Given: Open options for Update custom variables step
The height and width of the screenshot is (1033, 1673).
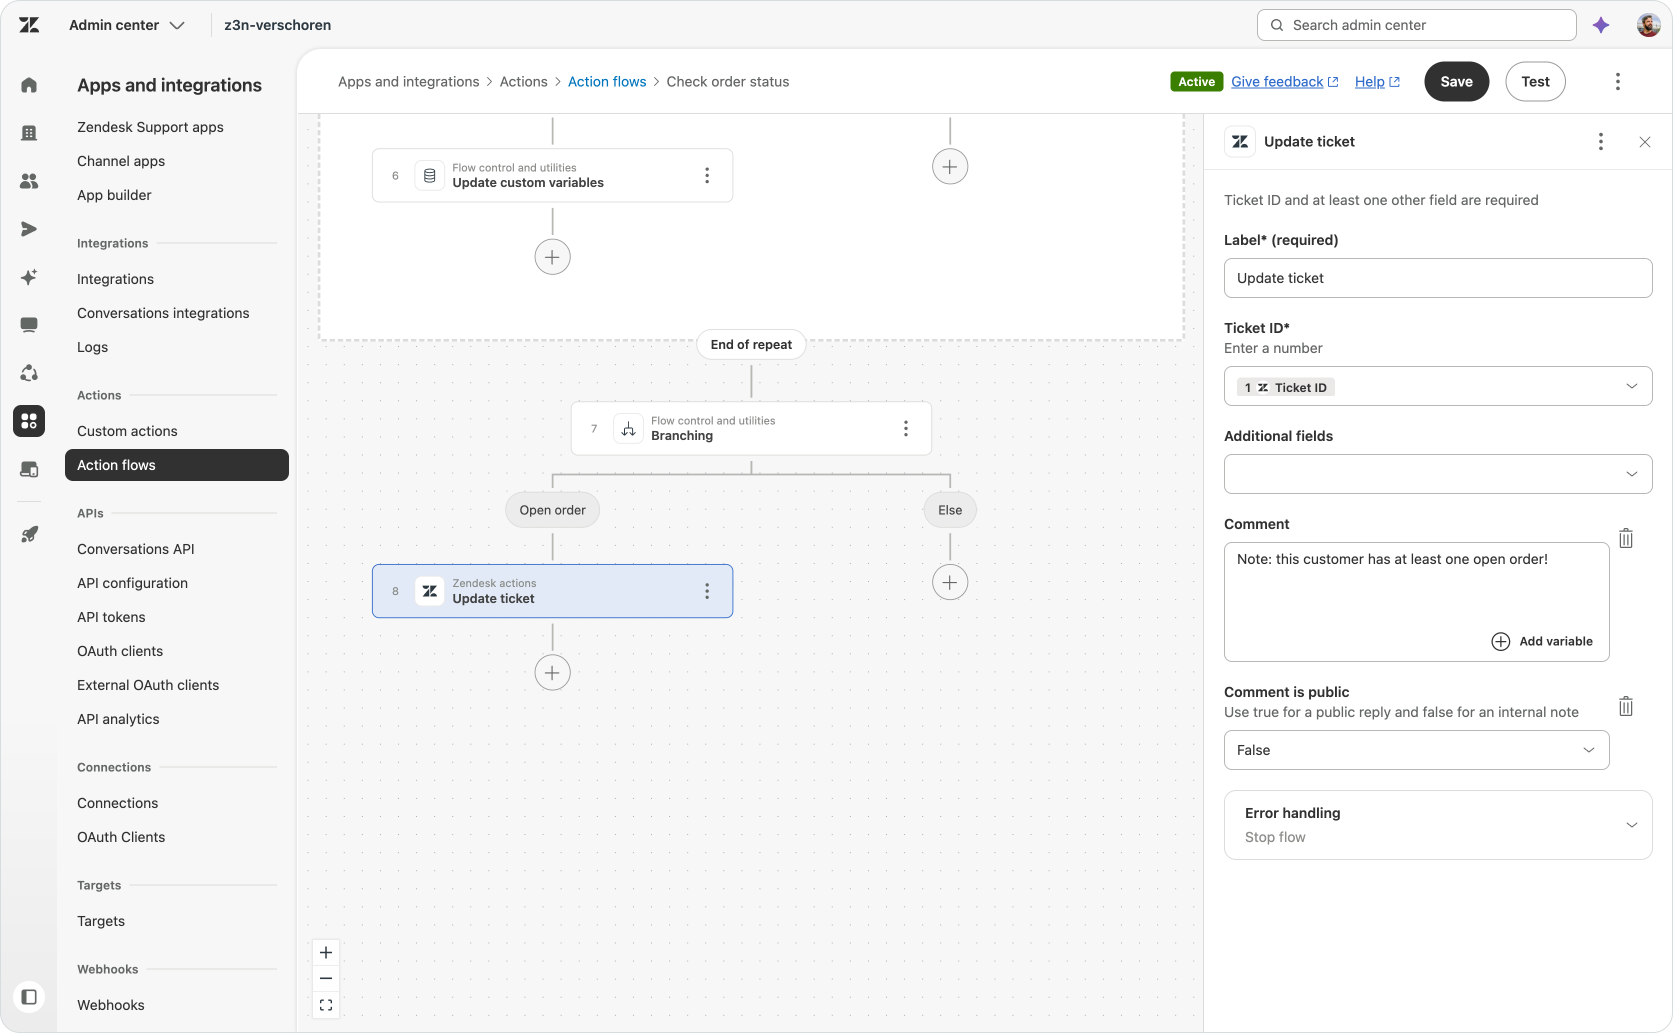Looking at the screenshot, I should (707, 176).
